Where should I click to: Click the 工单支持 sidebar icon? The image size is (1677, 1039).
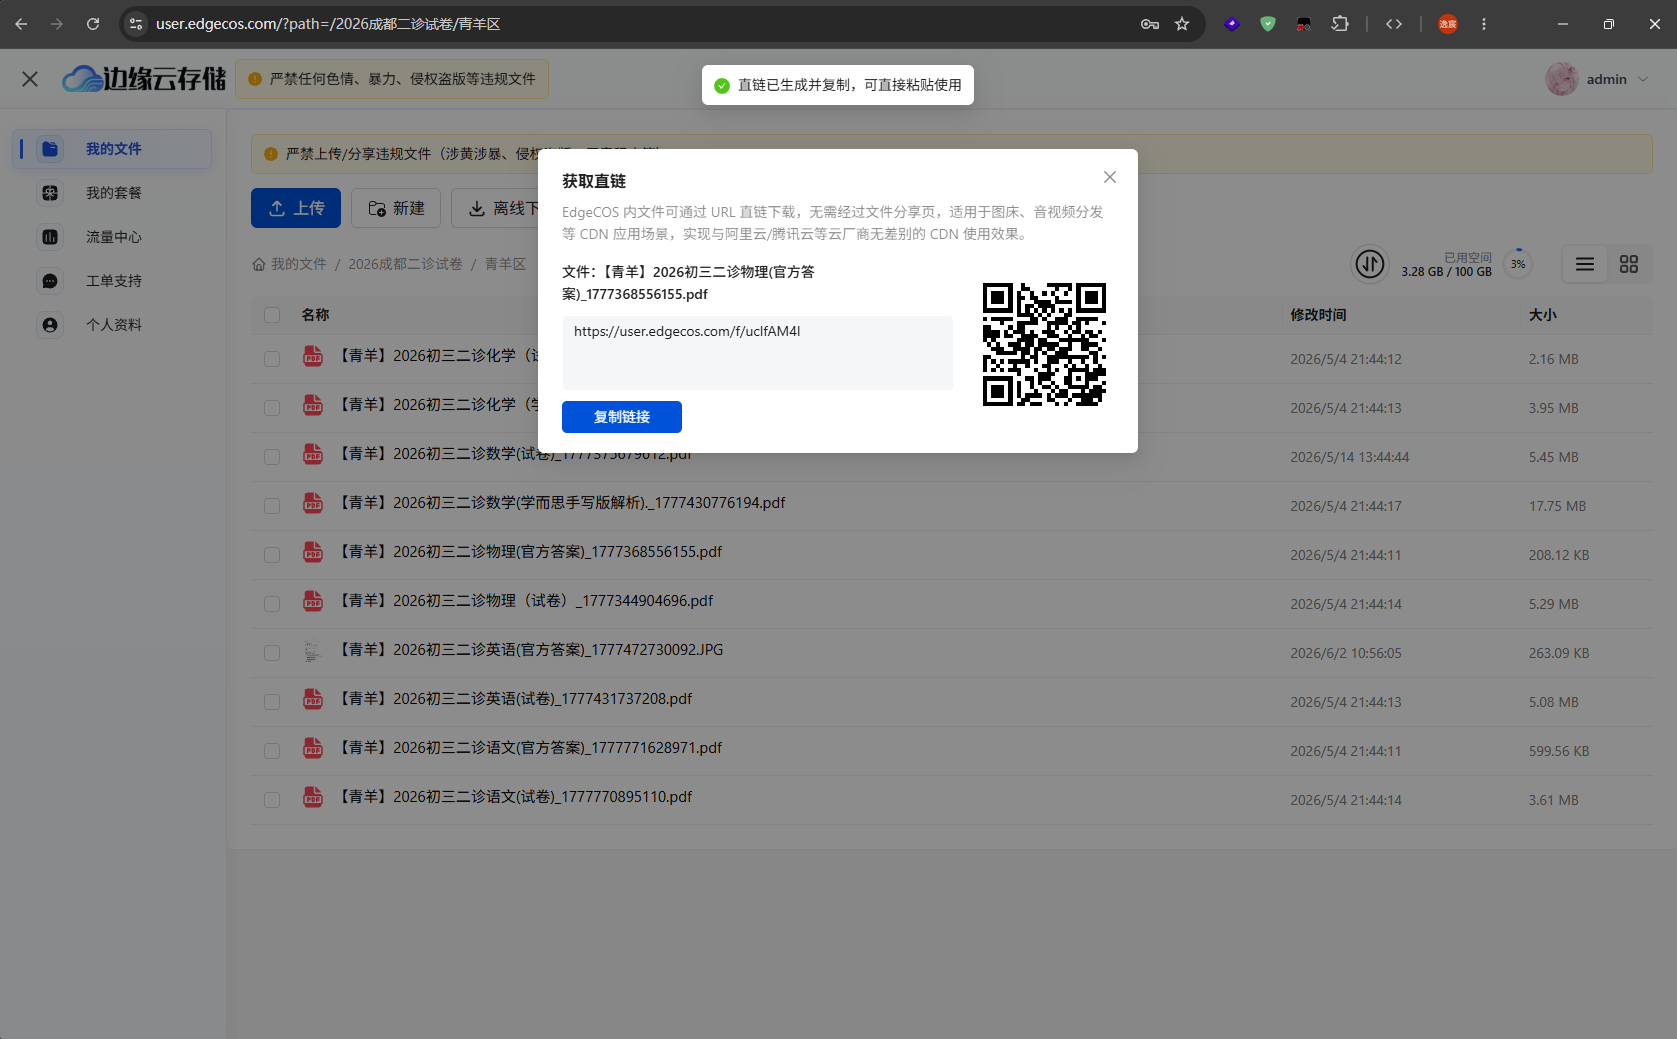click(x=50, y=281)
